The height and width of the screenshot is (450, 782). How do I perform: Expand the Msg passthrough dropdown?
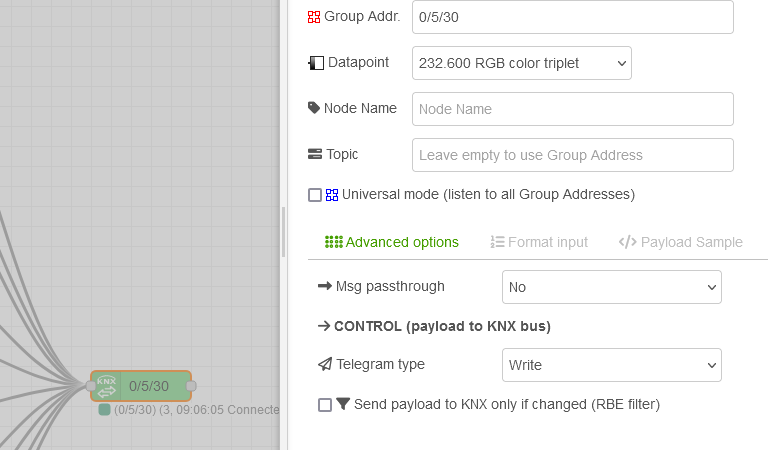click(611, 287)
